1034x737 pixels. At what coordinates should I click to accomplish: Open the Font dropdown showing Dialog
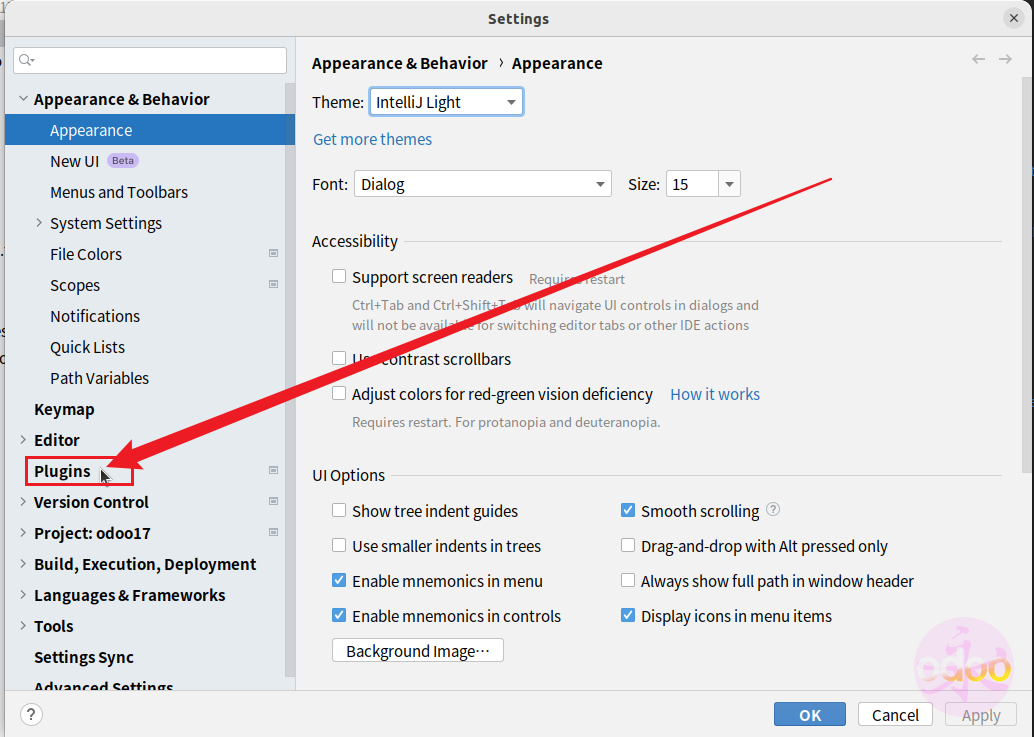click(x=483, y=184)
